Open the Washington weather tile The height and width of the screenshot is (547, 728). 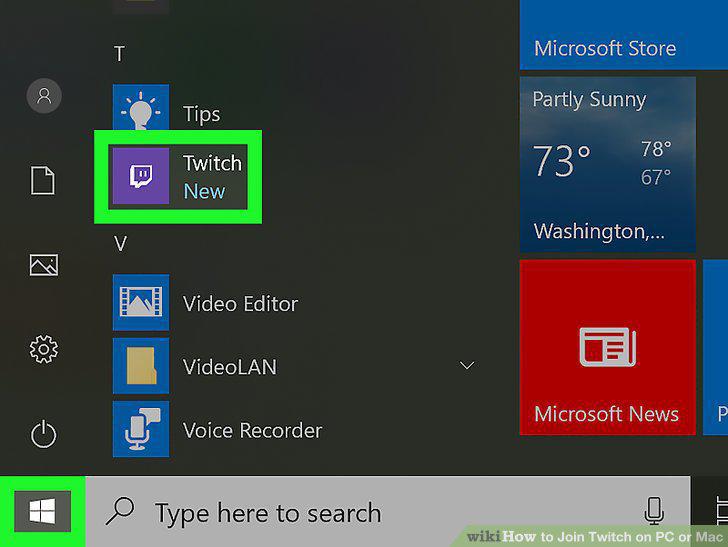pyautogui.click(x=608, y=164)
